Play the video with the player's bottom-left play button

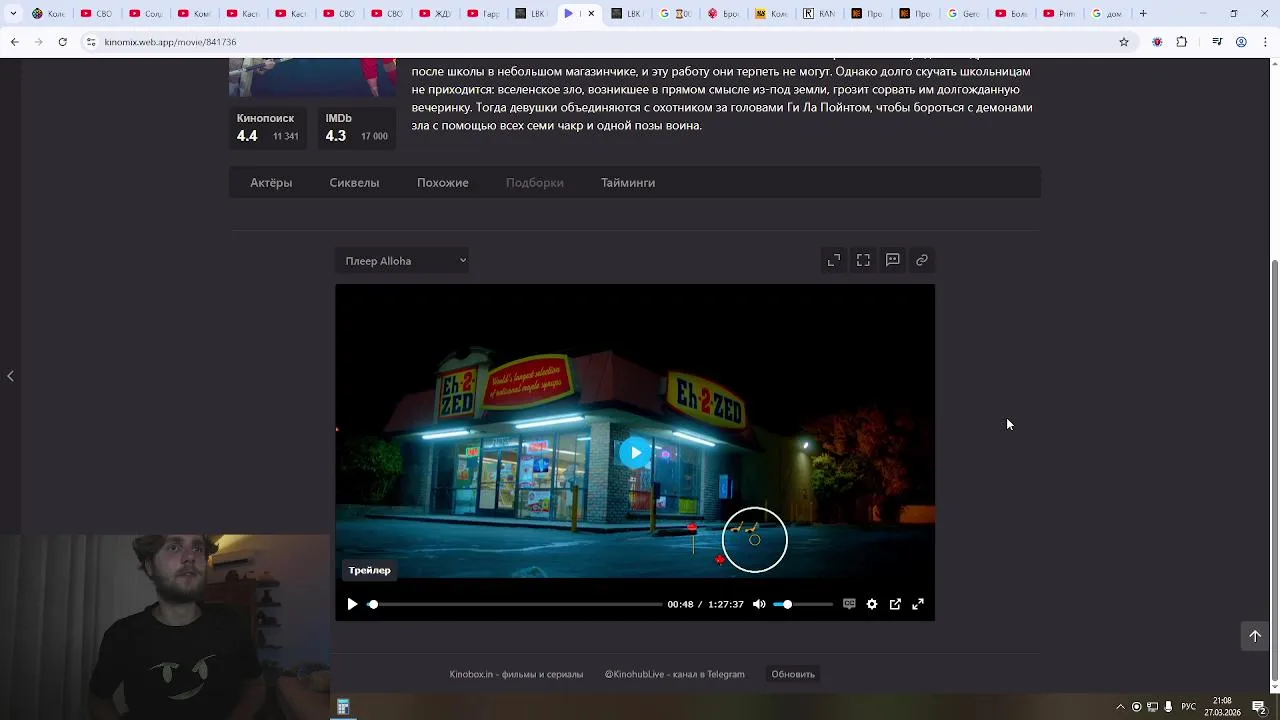point(352,604)
